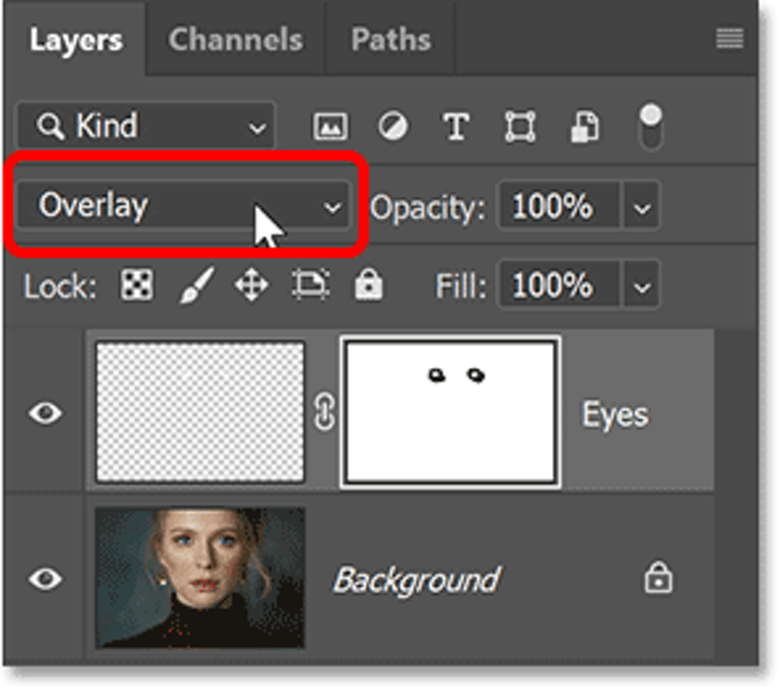
Task: Select the Layers tab
Action: coord(76,39)
